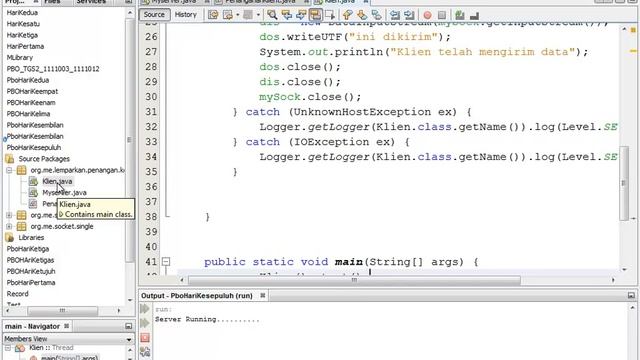The image size is (640, 360).
Task: Select MyServer.java in Projects tree
Action: click(x=64, y=193)
